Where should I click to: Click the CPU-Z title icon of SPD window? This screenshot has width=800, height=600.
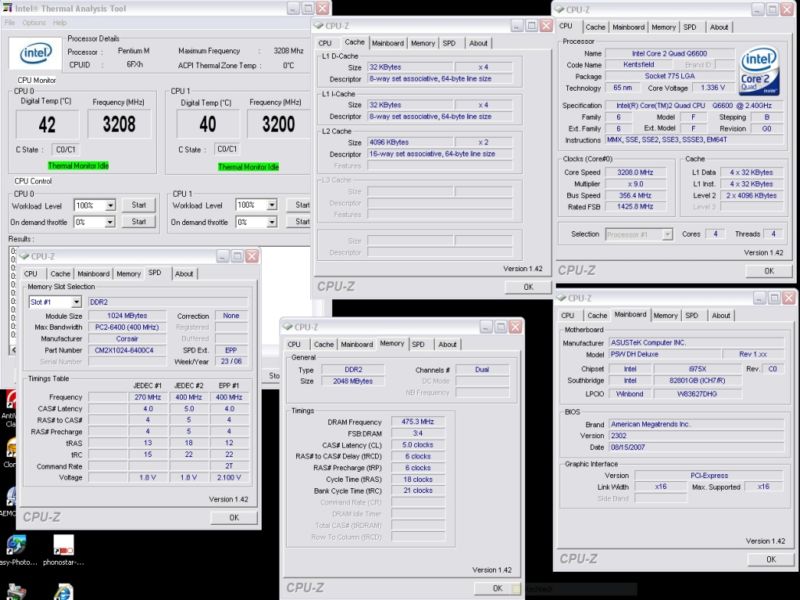[23, 256]
